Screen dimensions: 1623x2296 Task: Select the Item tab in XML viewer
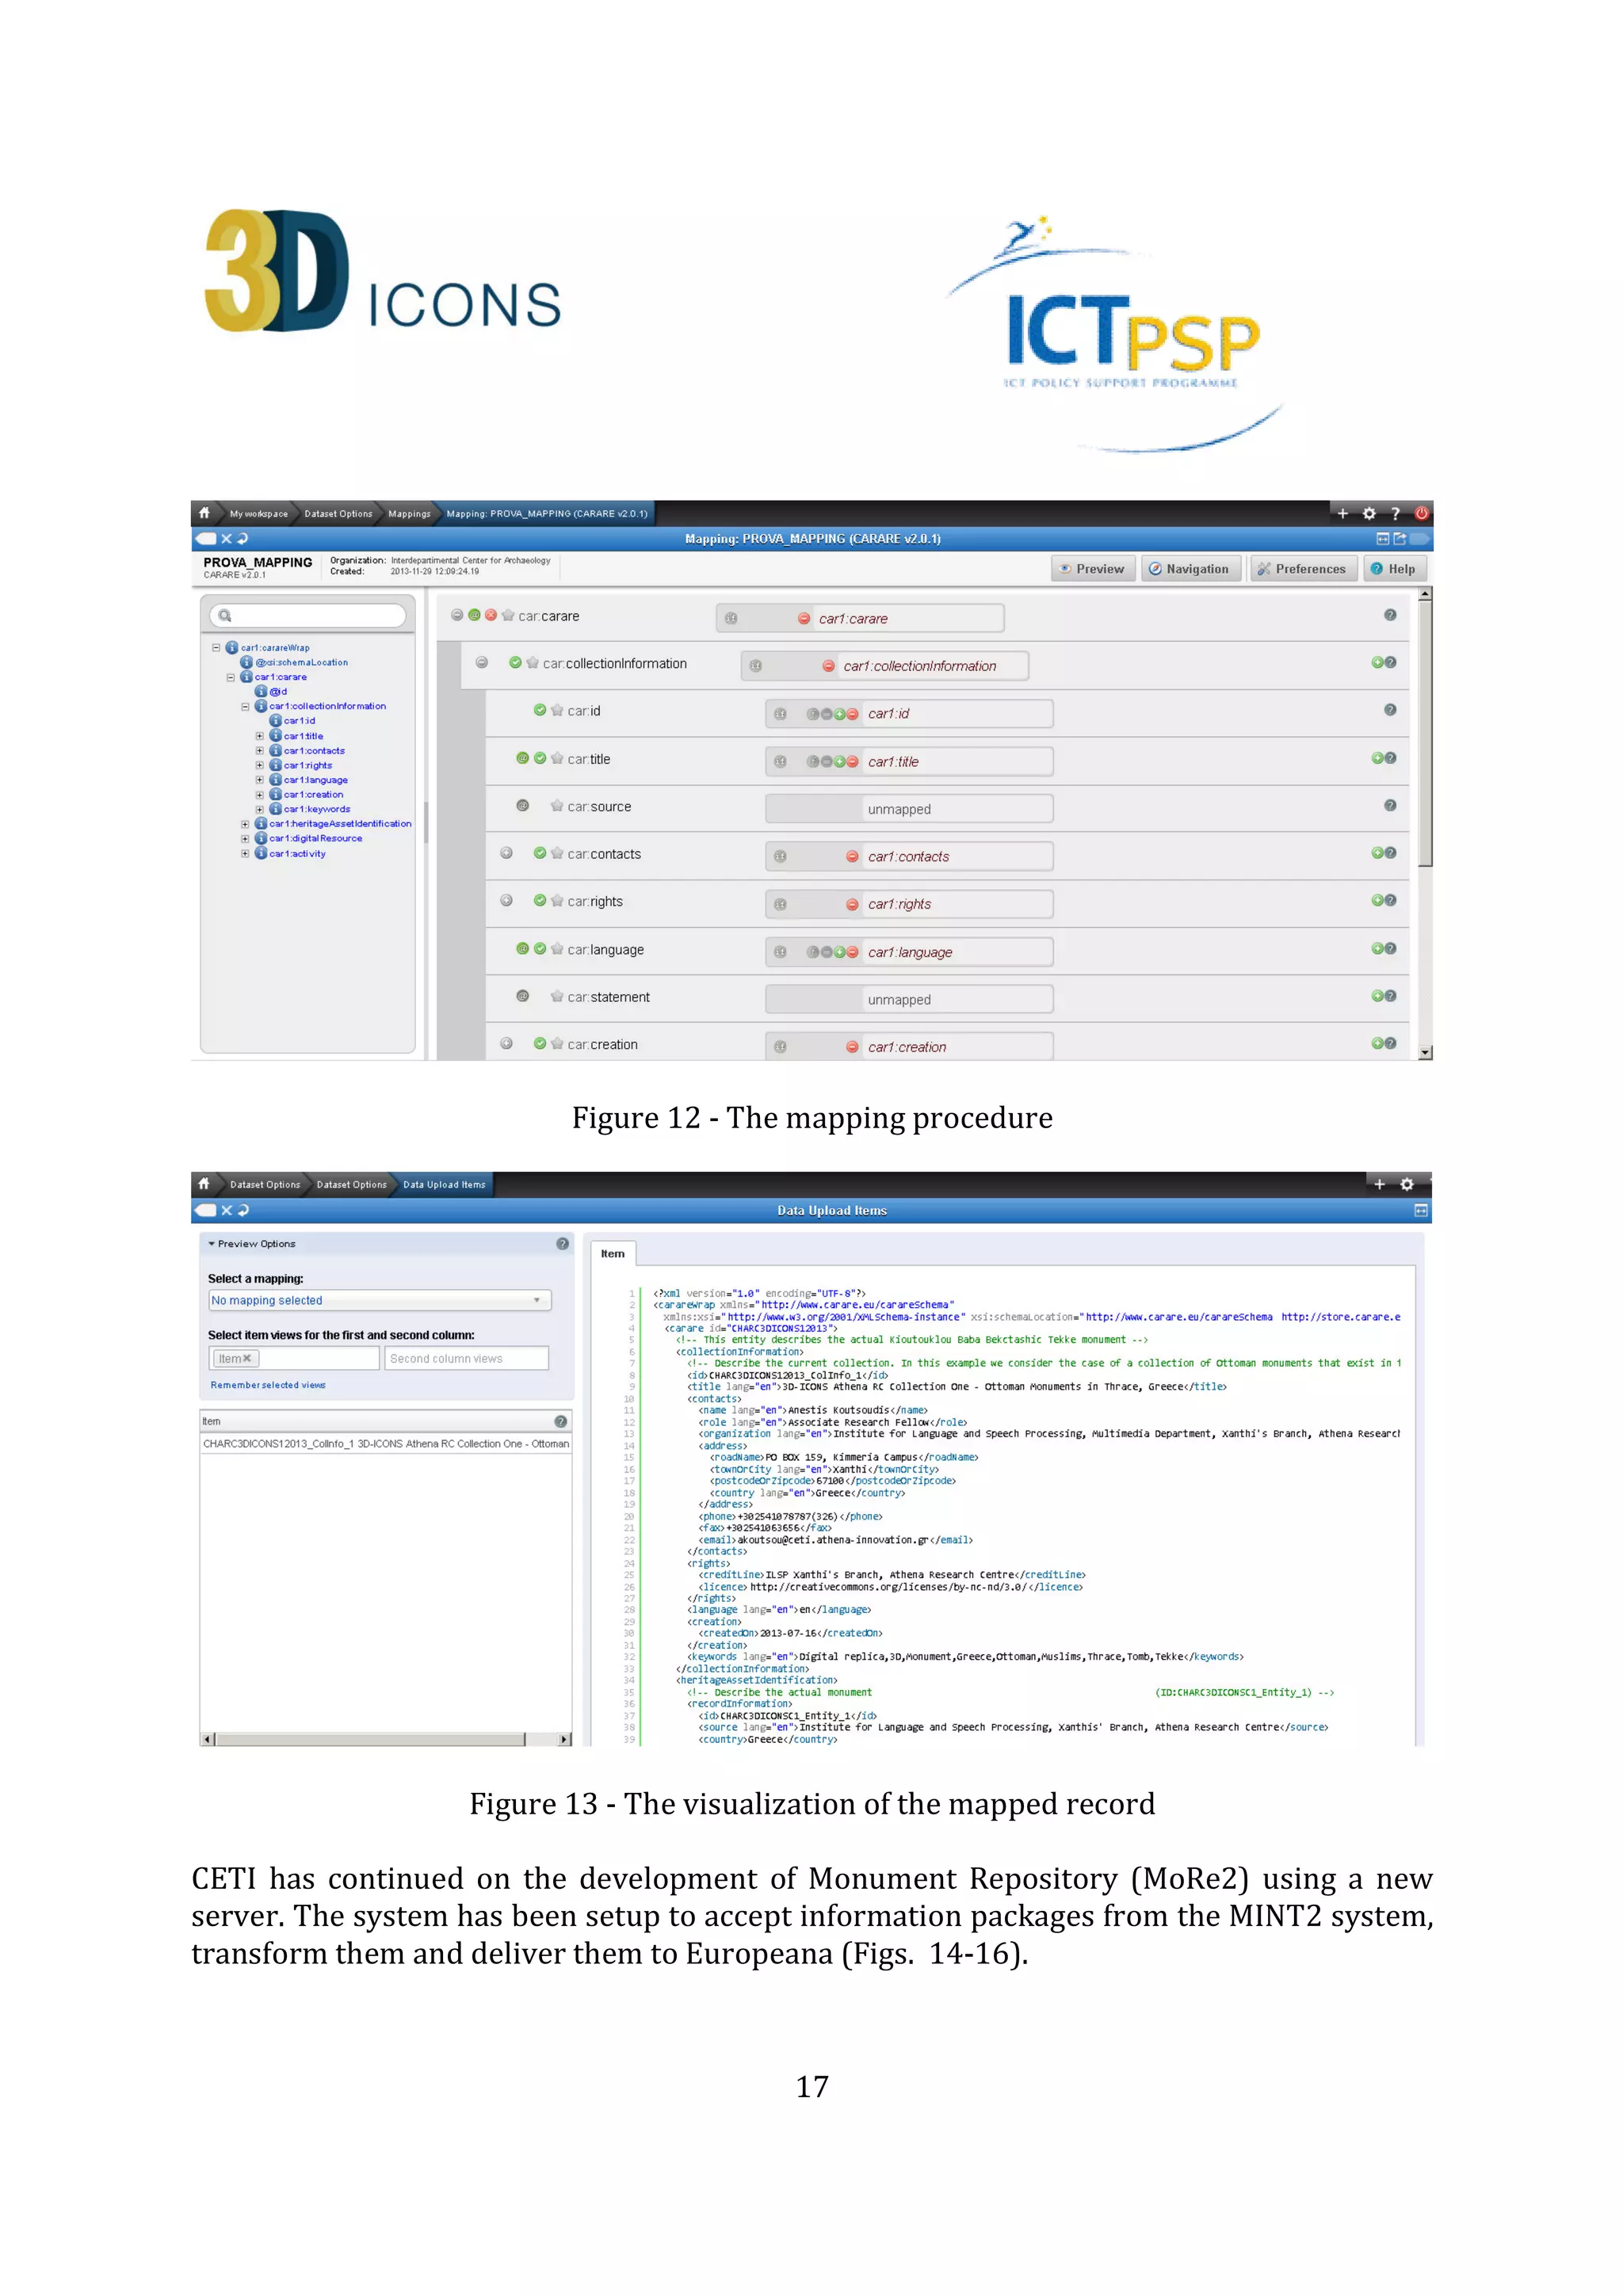tap(612, 1253)
